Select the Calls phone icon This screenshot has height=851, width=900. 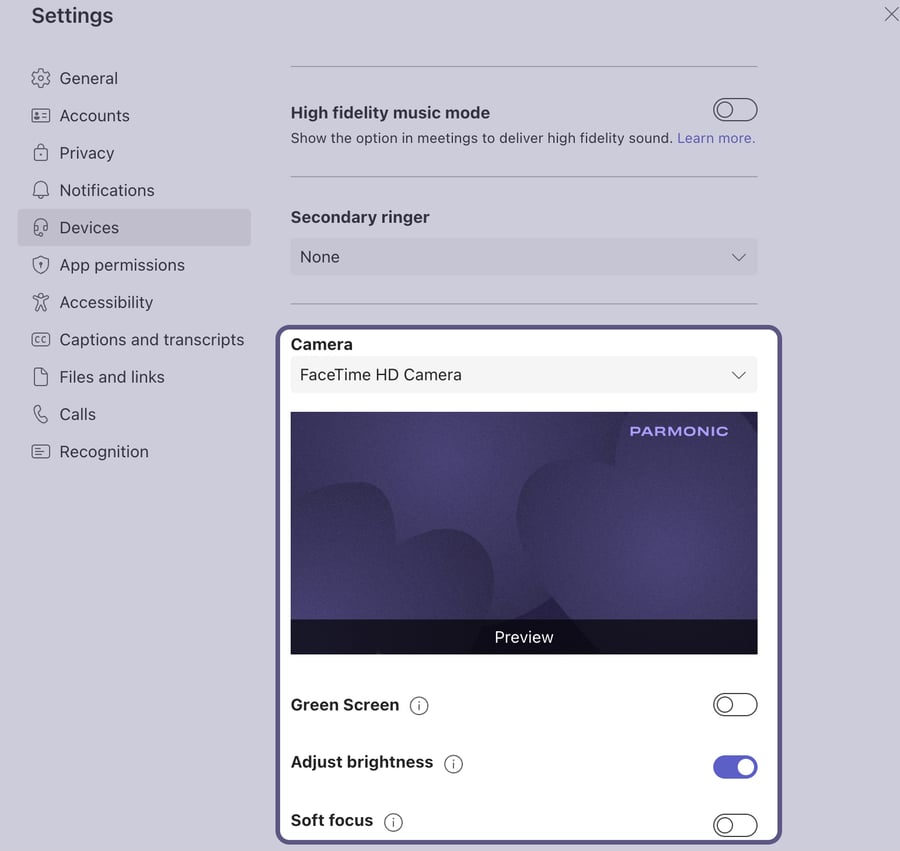coord(40,414)
